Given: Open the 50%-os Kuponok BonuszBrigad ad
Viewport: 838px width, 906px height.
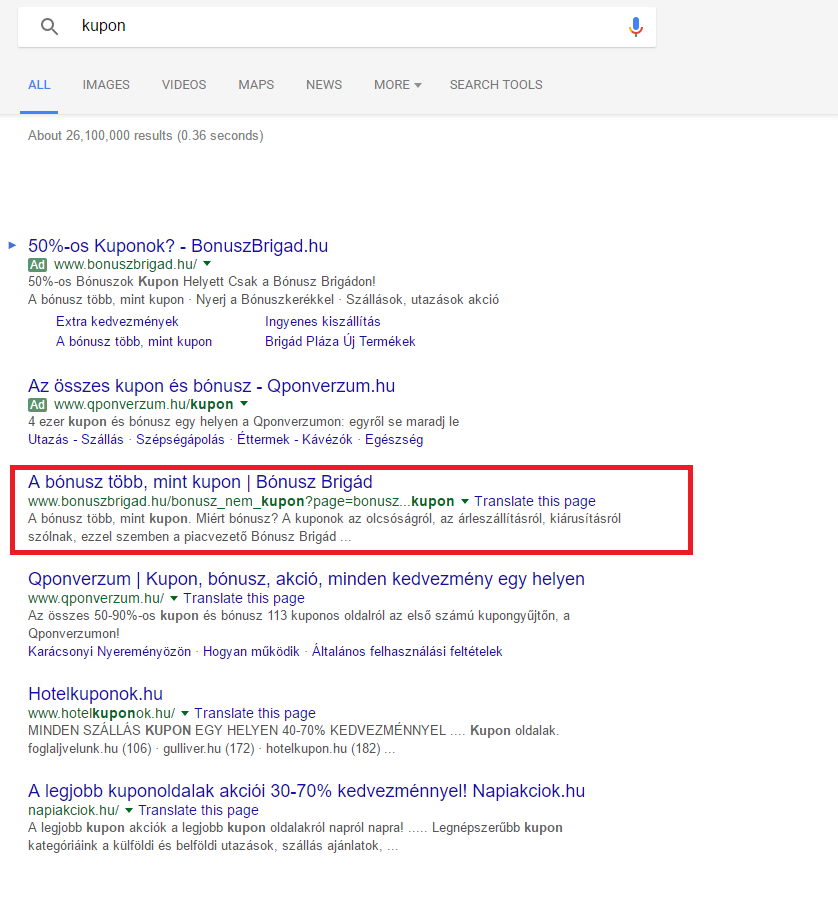Looking at the screenshot, I should 178,246.
